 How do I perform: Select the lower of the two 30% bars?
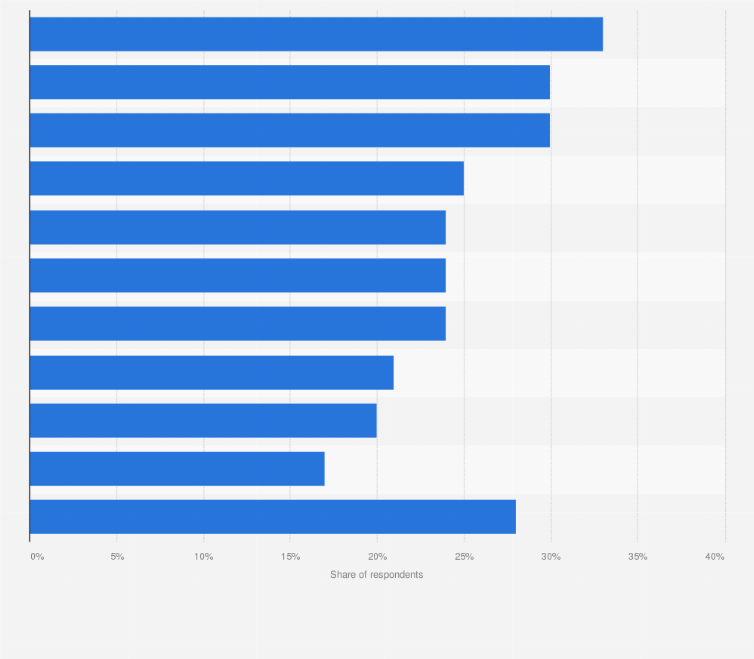[290, 130]
